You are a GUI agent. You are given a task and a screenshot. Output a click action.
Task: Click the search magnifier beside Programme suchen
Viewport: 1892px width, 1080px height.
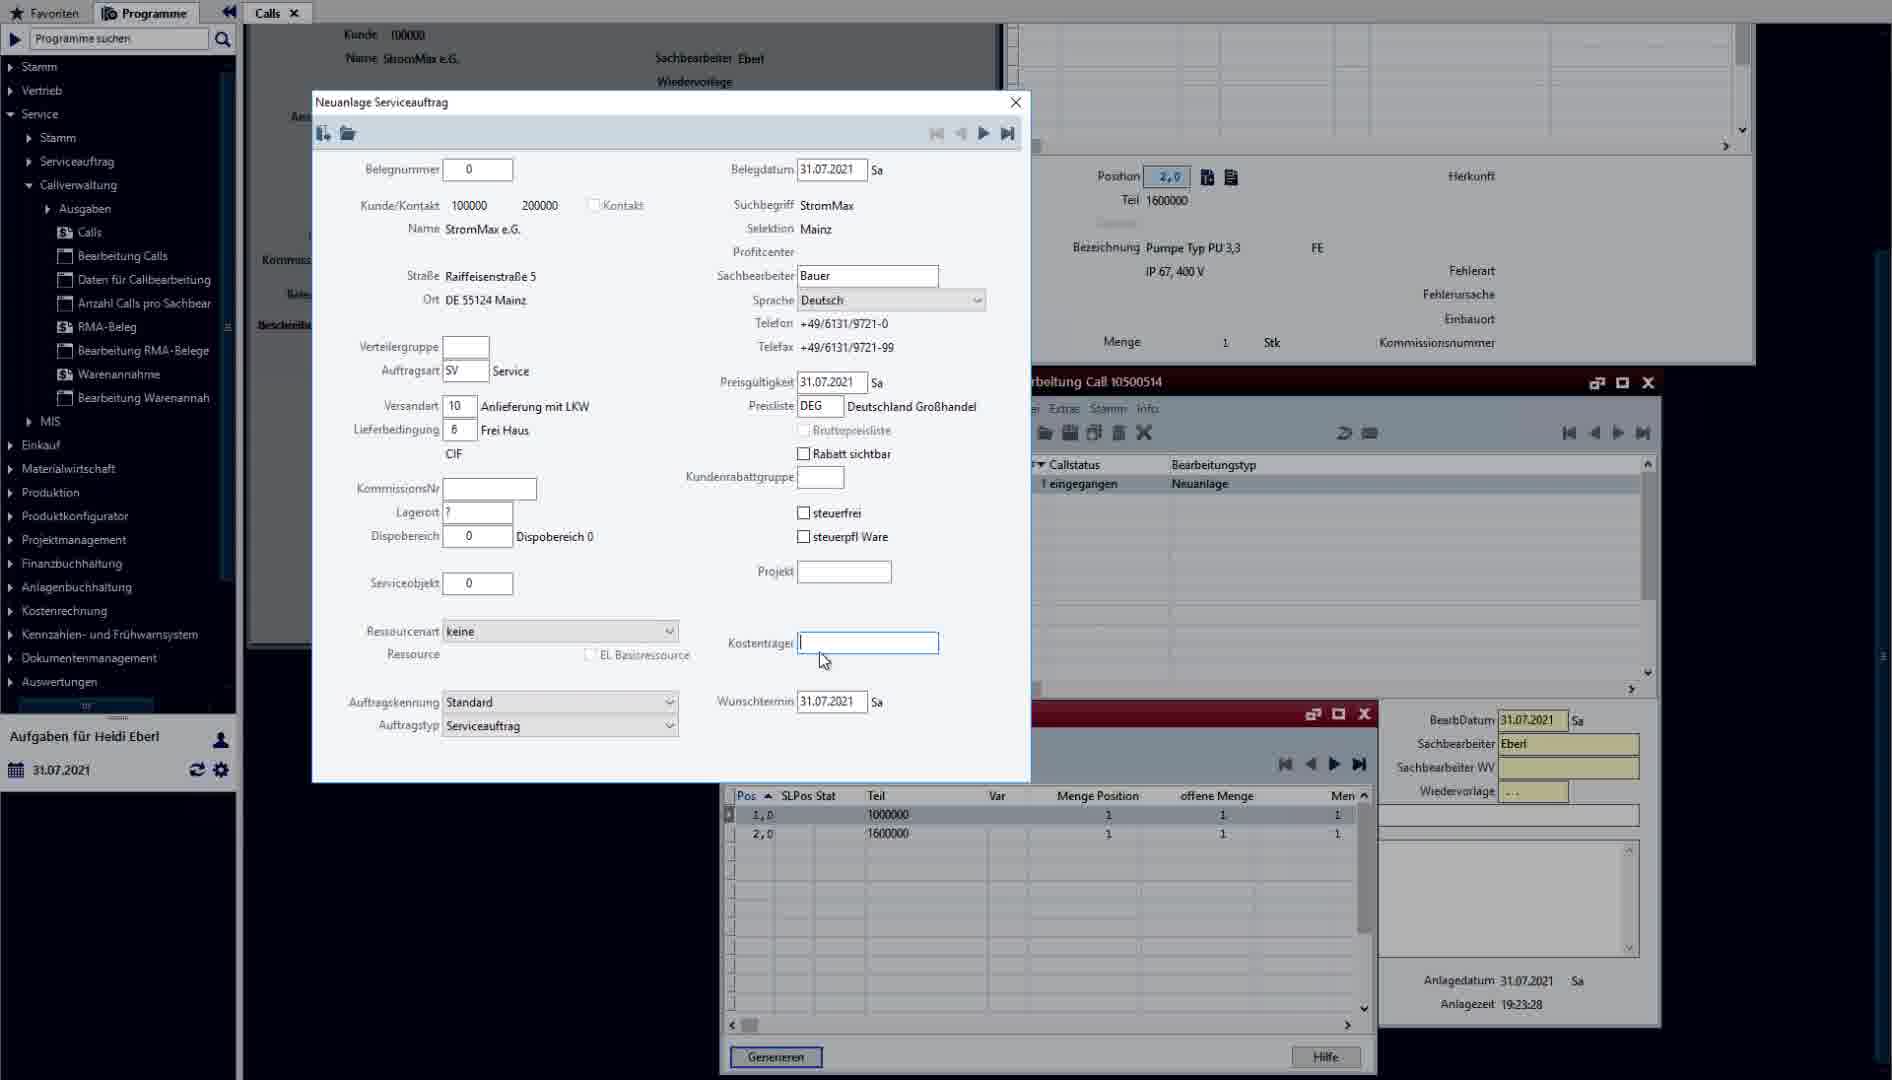click(223, 39)
